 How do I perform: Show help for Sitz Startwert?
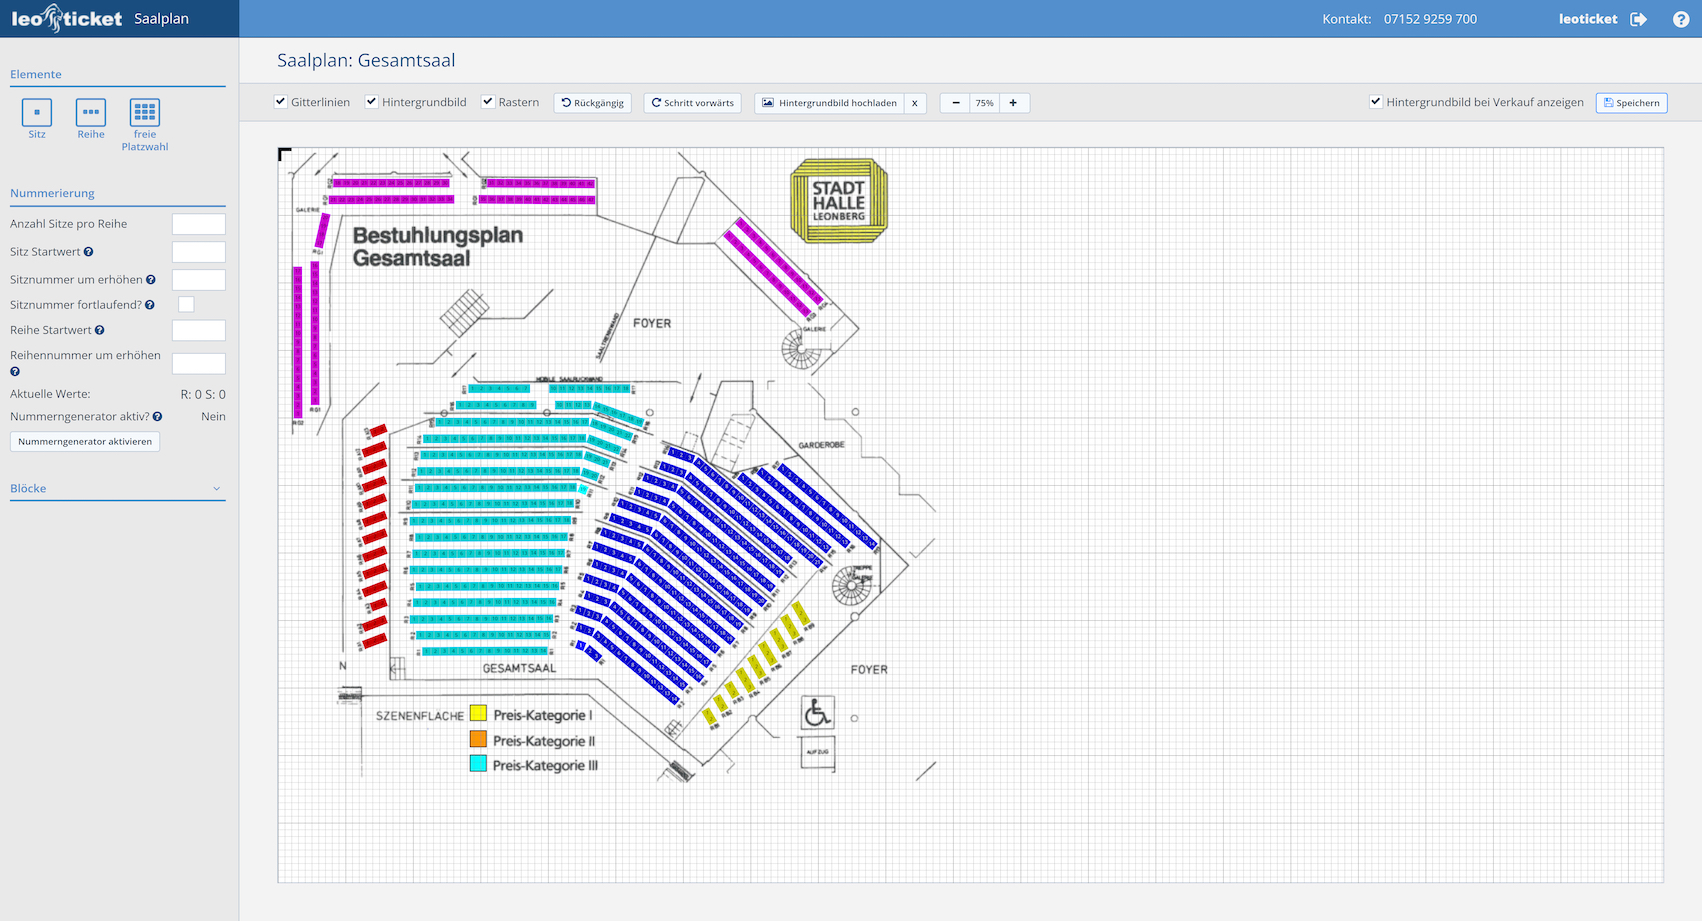click(89, 252)
